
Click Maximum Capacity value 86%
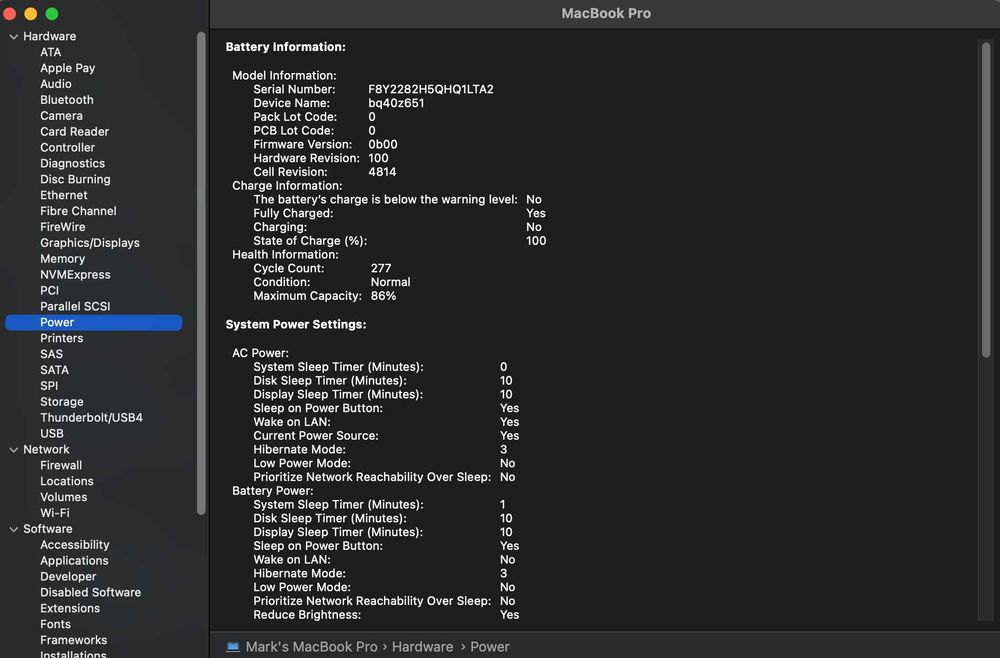(383, 296)
